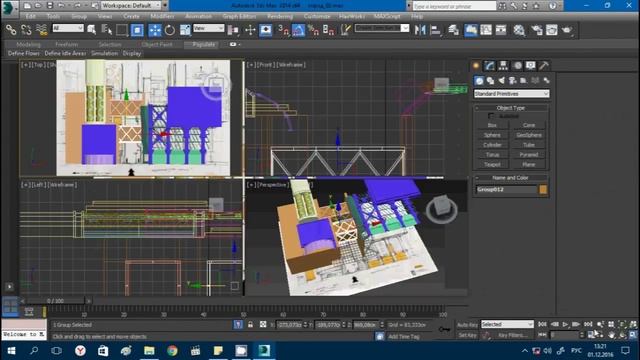Toggle the Graphite ribbon icon
This screenshot has height=360, width=640.
[x=471, y=30]
